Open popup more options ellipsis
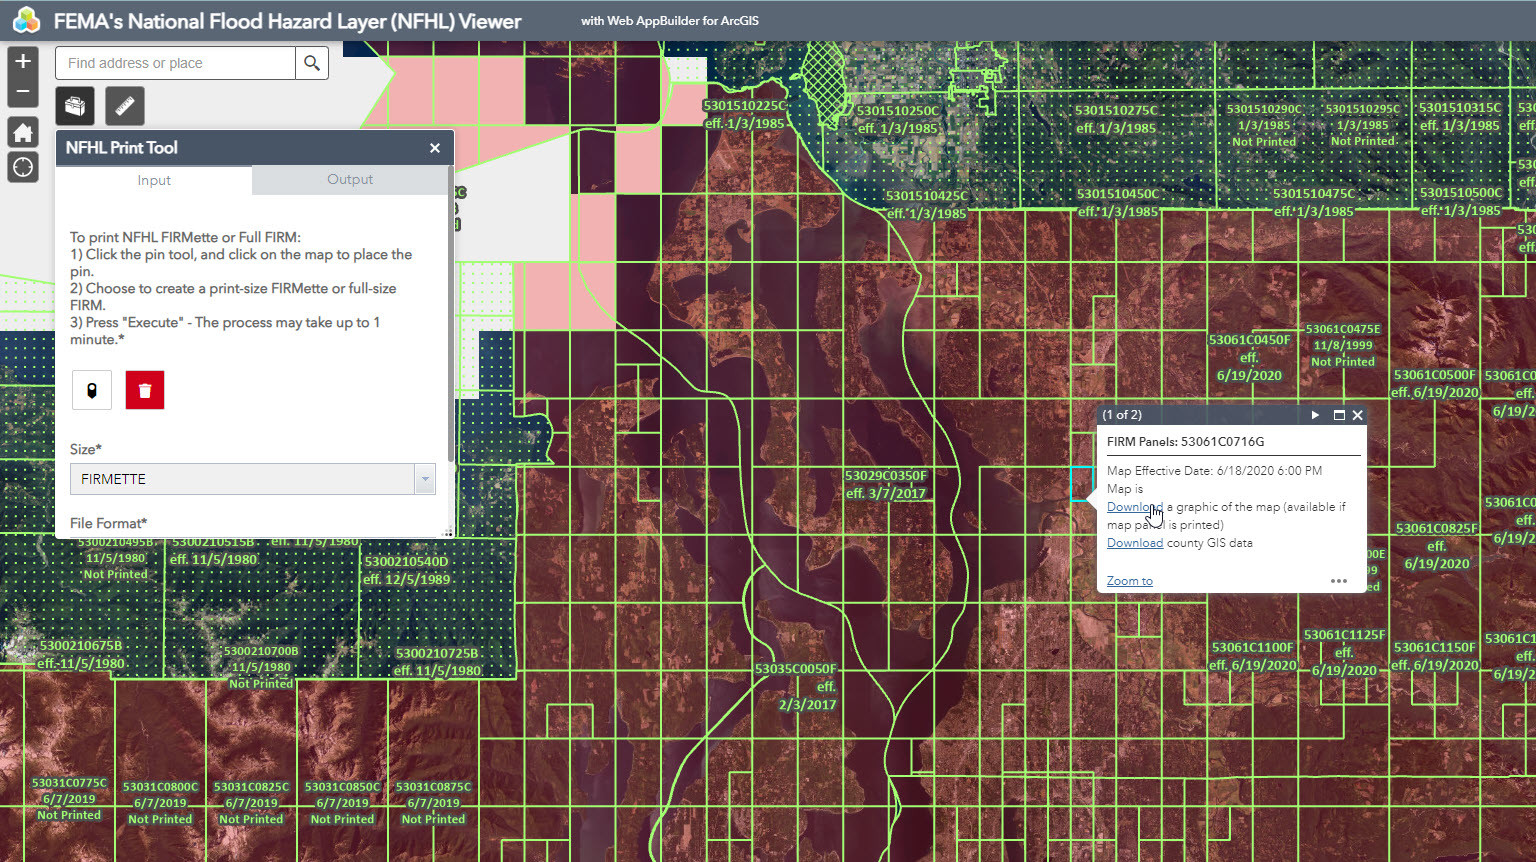Screen dimensions: 1536x862 pyautogui.click(x=1339, y=581)
